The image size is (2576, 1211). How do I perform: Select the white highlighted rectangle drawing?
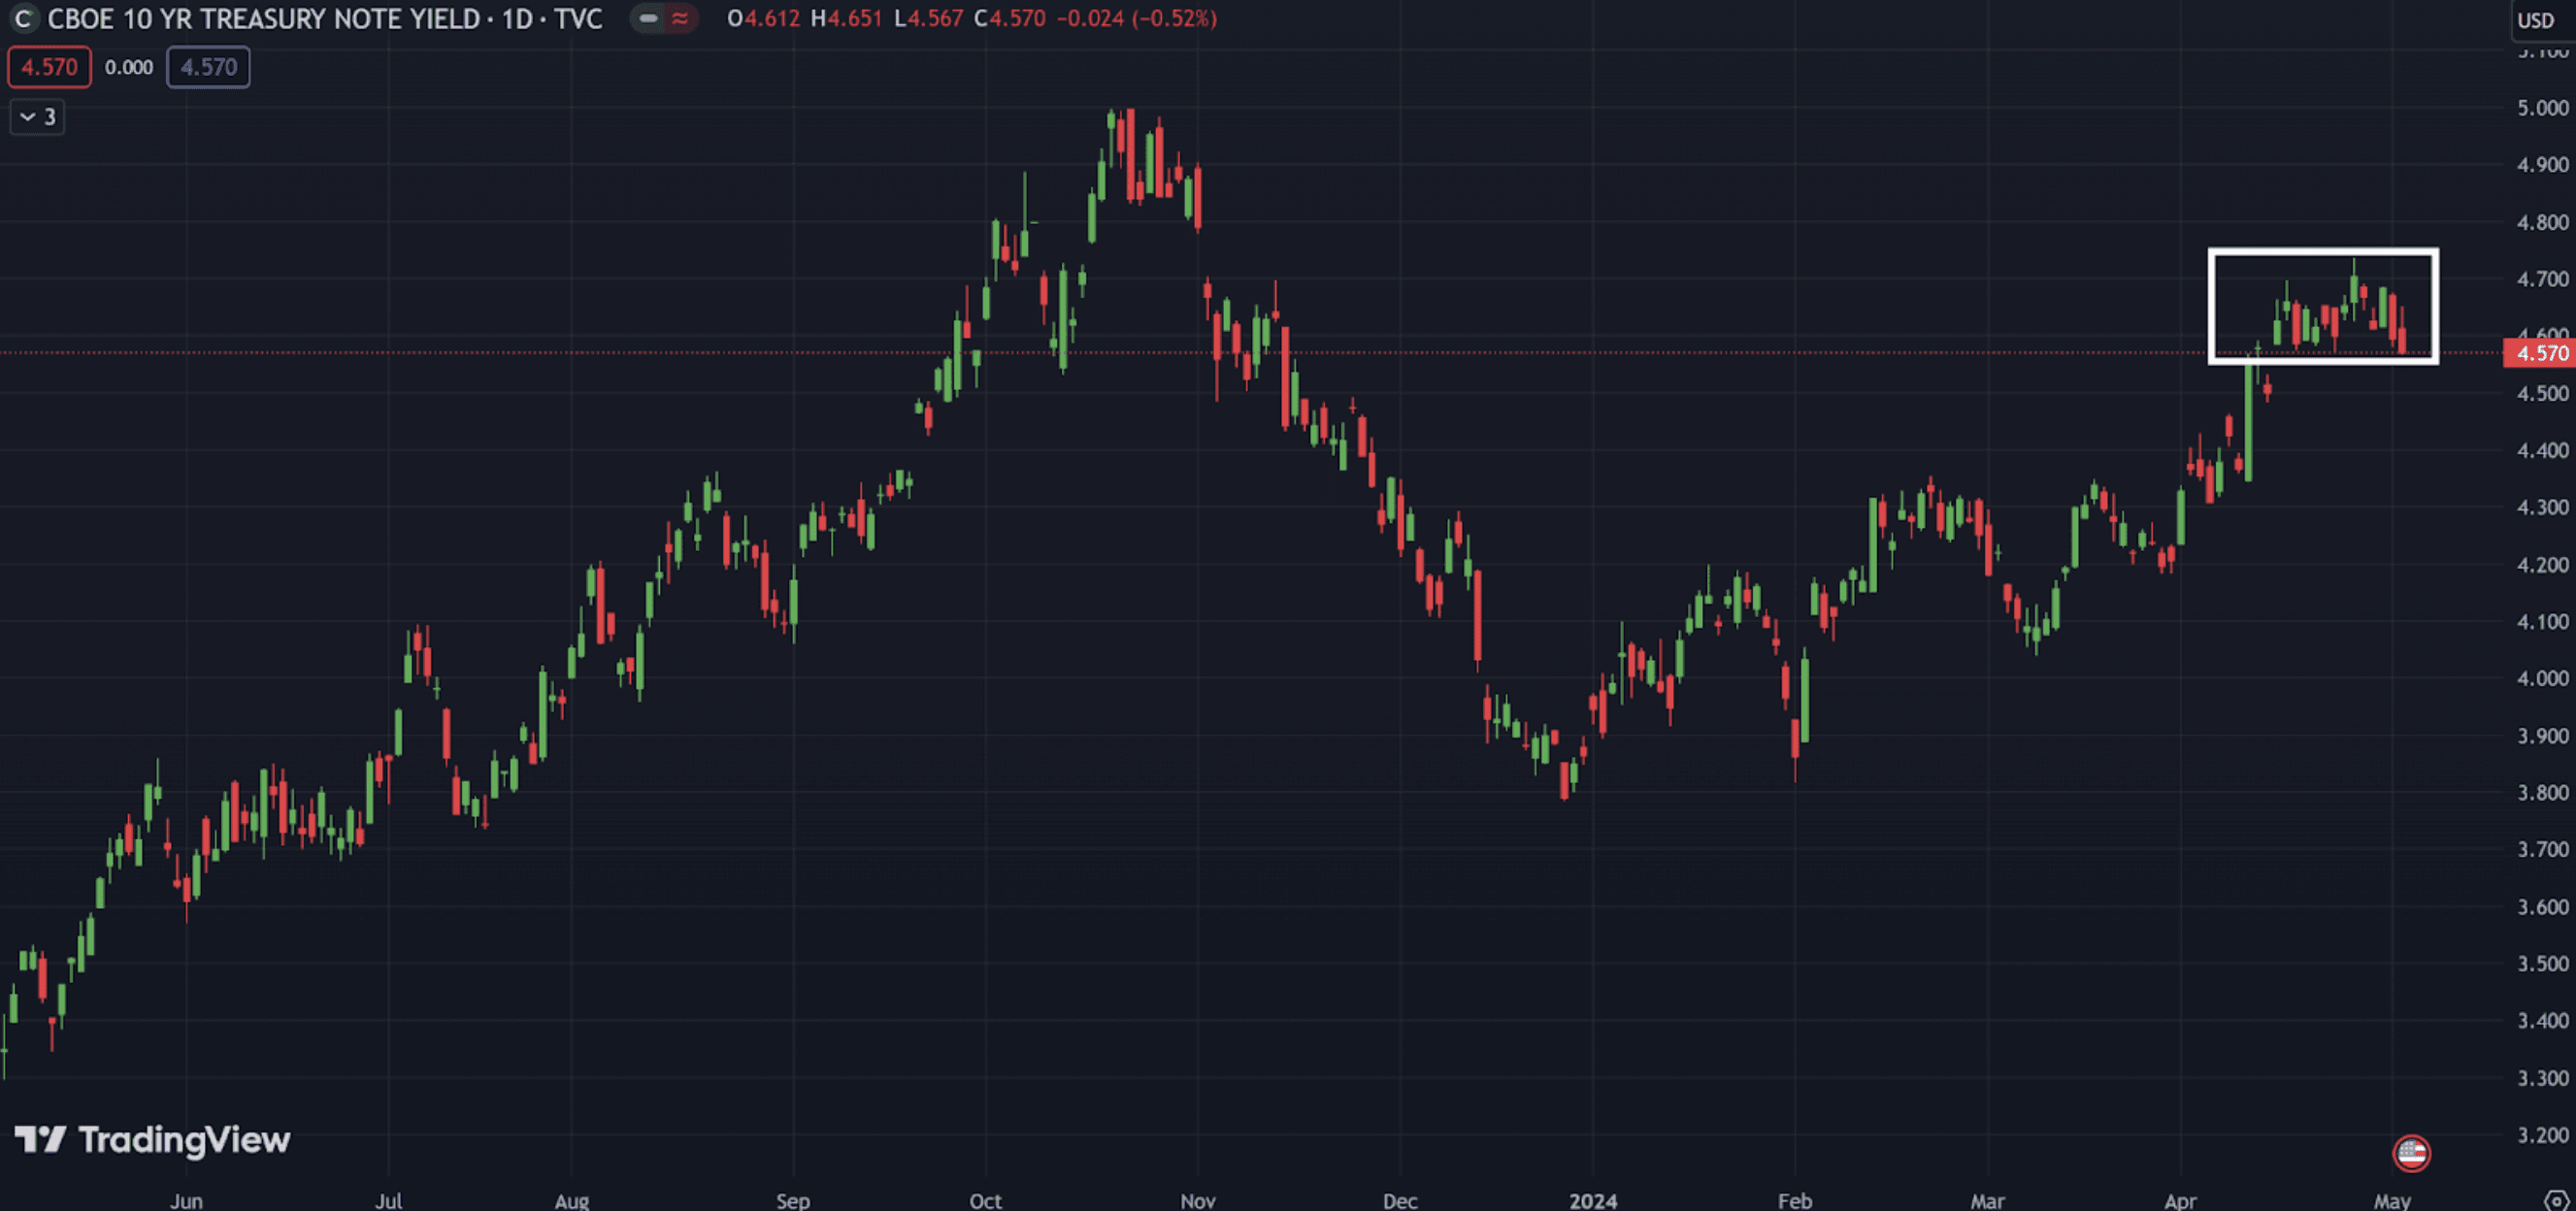pos(2322,252)
